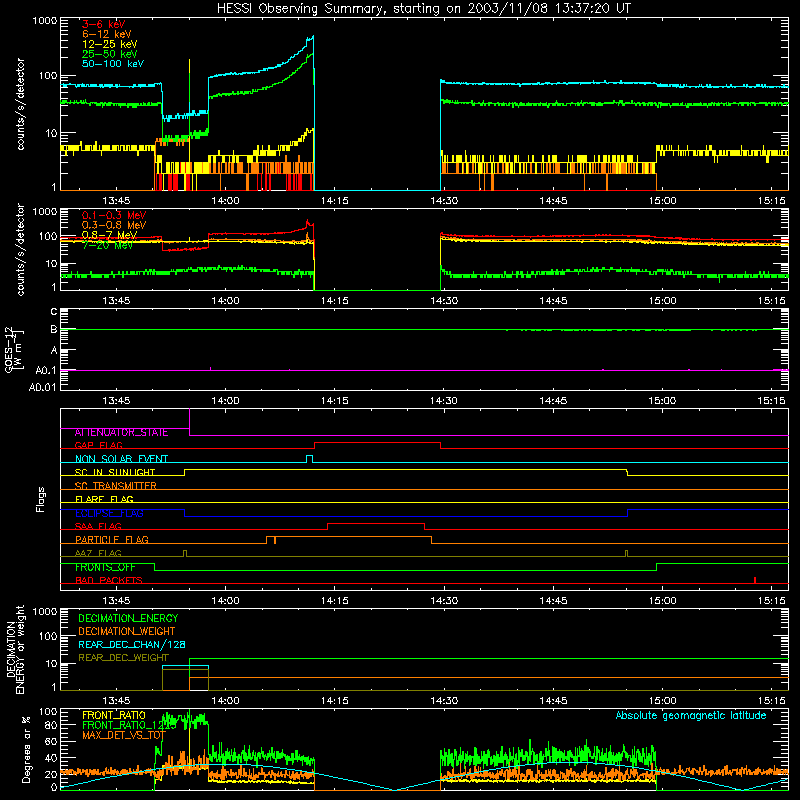Click the DECIMATION_ENERGY legend label

tap(128, 618)
